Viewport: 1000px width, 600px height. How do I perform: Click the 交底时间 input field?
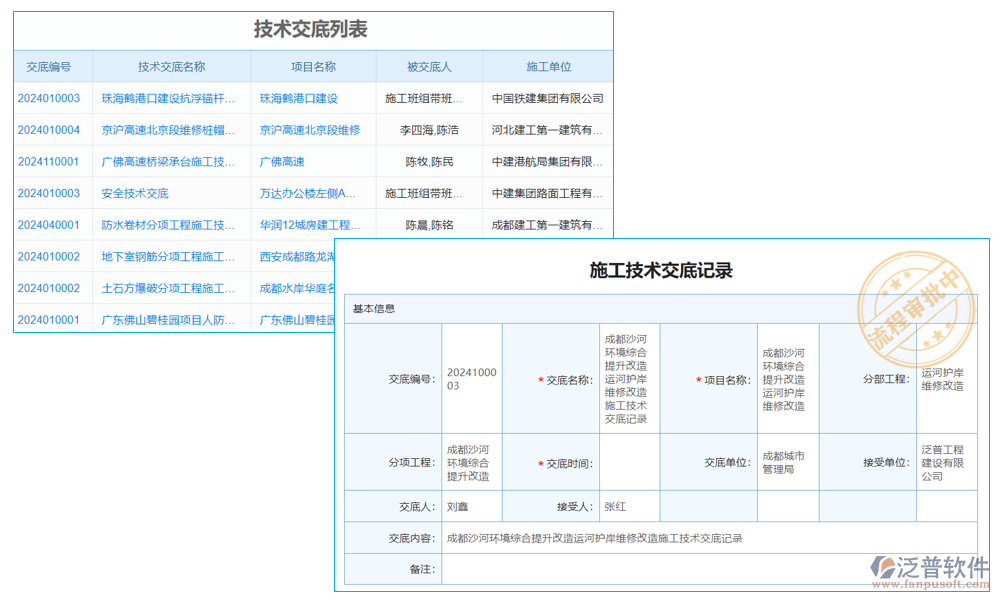tap(630, 462)
